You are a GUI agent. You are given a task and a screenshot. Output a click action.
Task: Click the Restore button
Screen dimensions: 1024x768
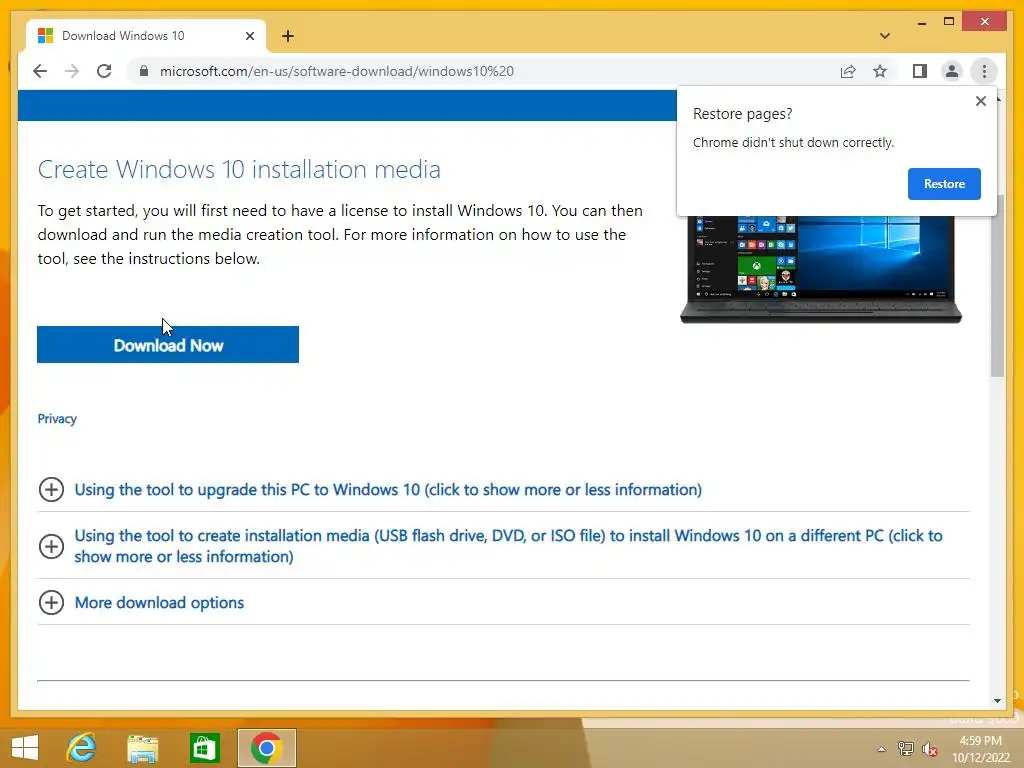coord(944,184)
